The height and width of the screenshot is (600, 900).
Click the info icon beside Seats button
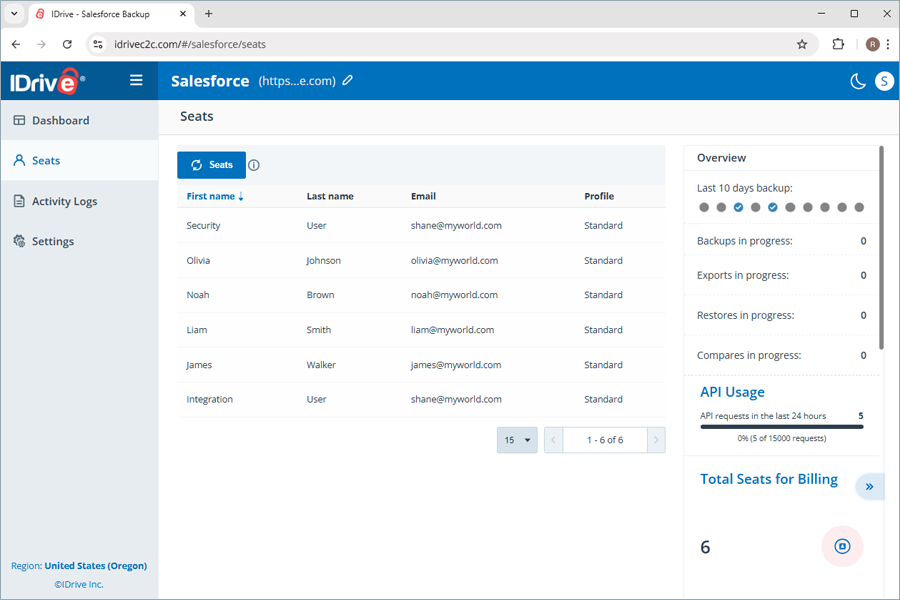click(x=254, y=165)
